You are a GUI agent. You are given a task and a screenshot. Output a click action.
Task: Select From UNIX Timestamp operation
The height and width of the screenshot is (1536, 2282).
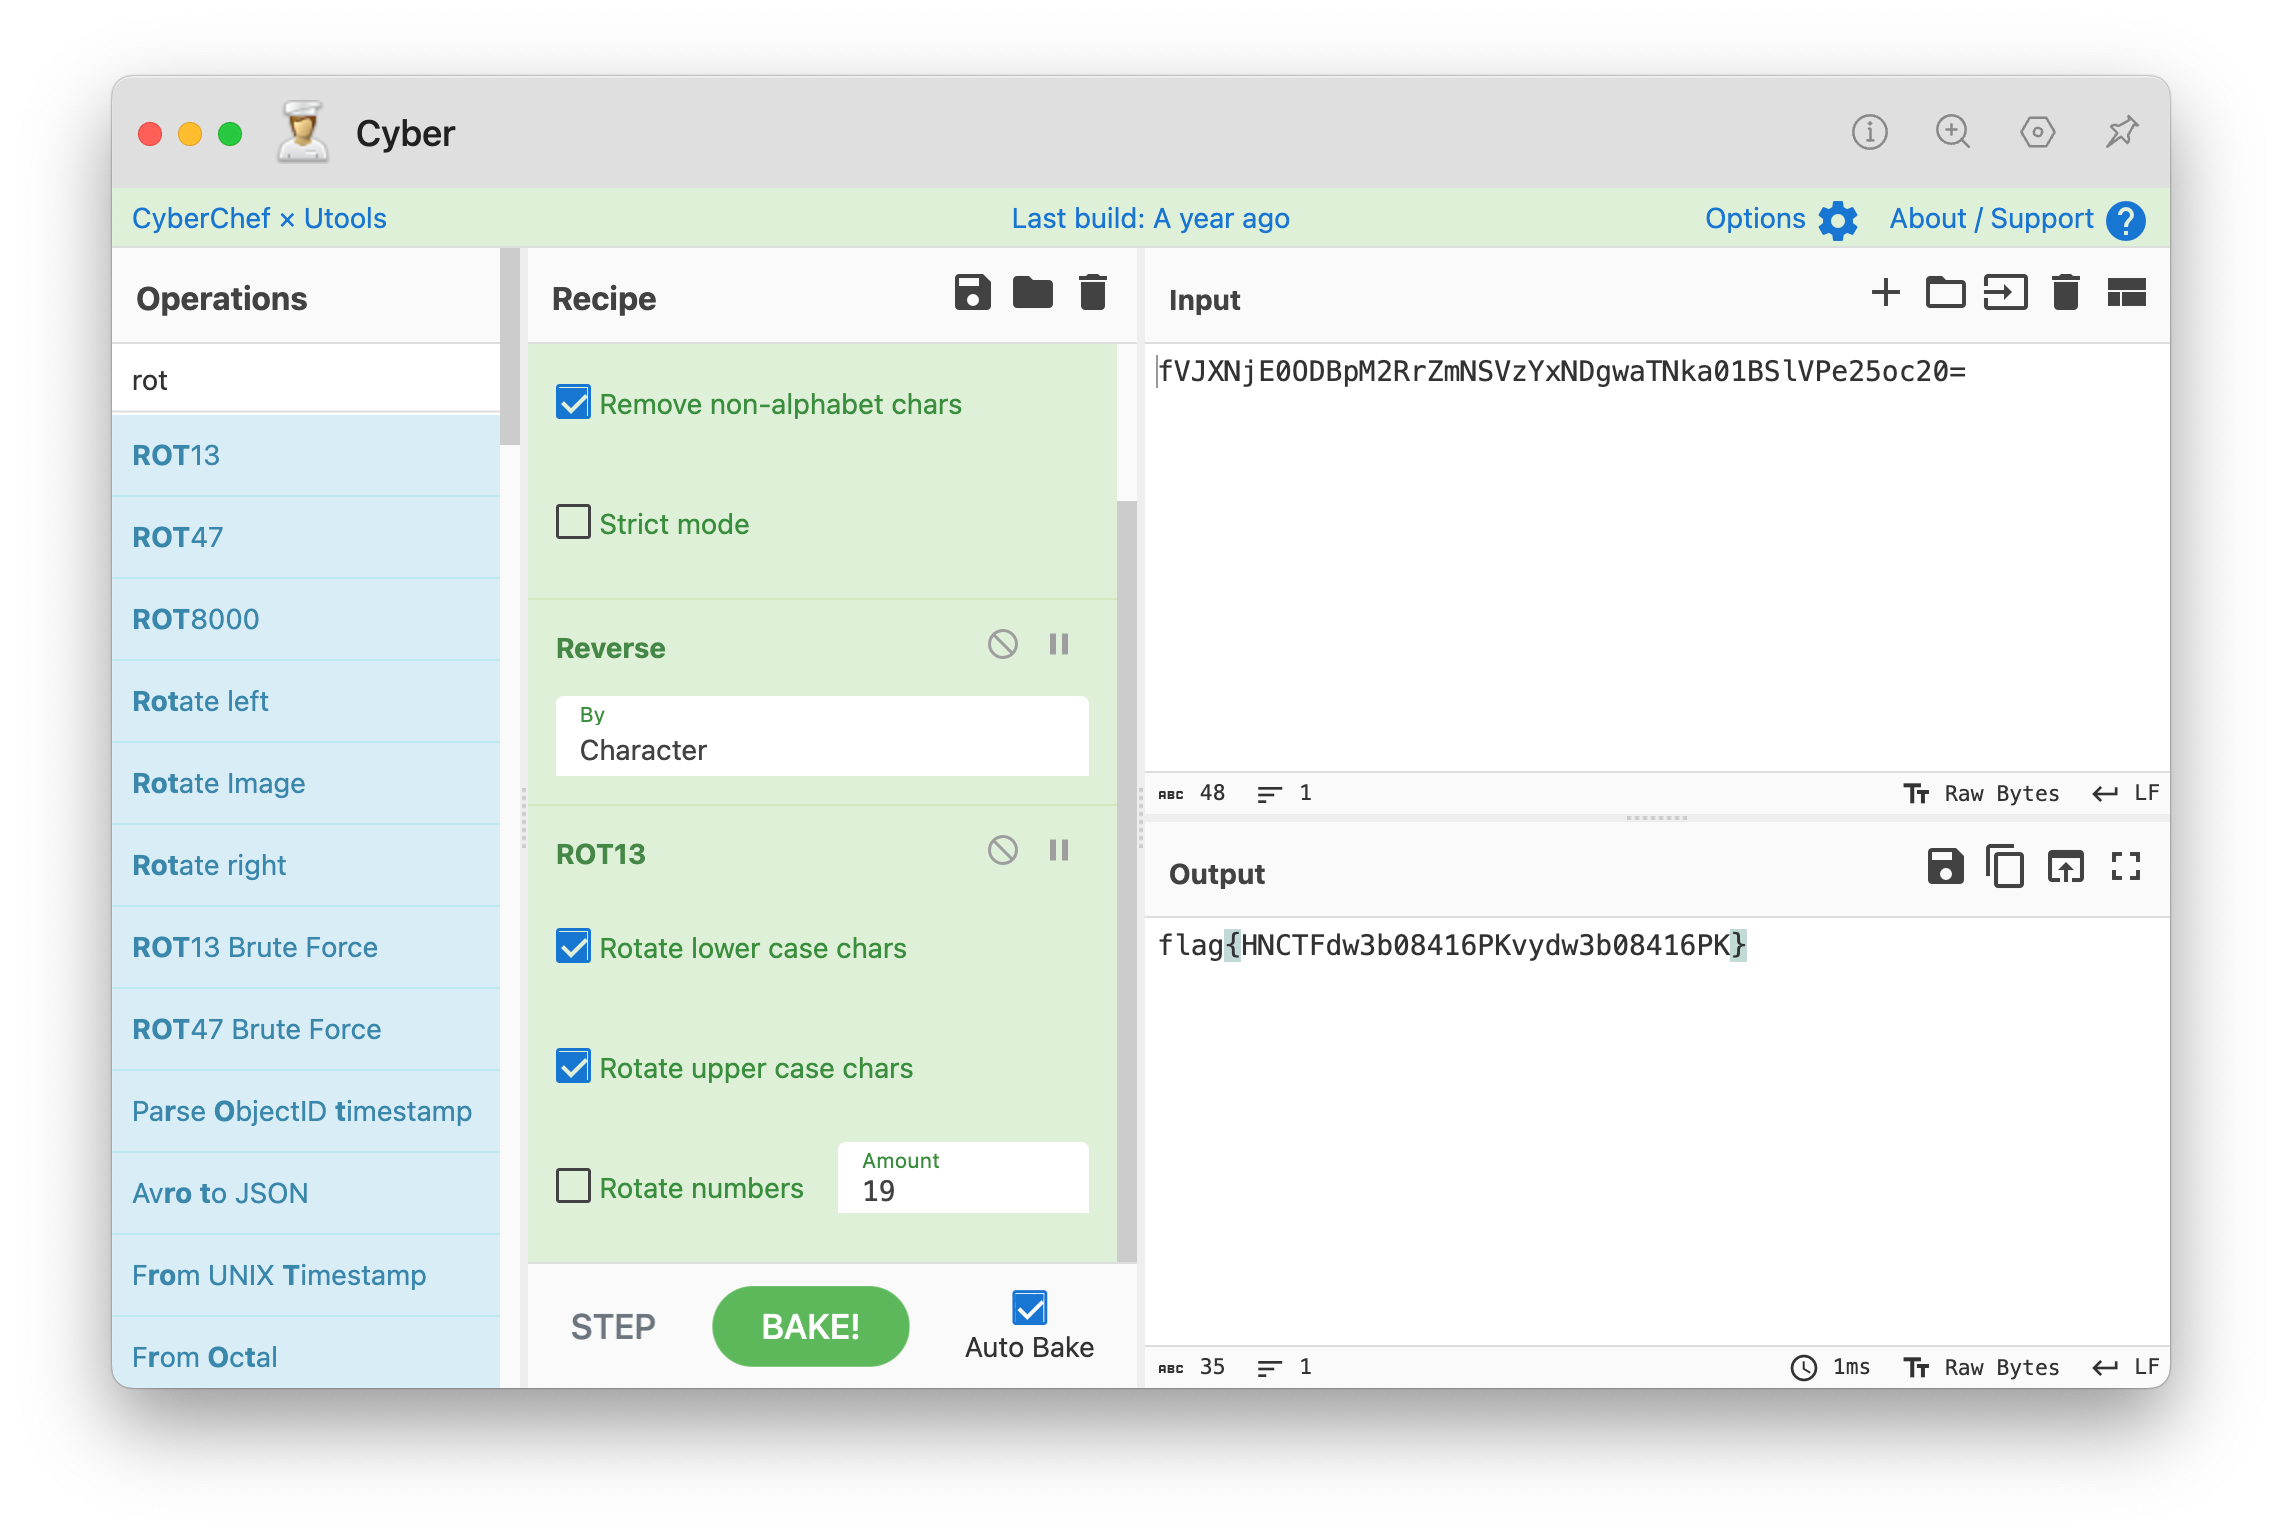click(306, 1275)
